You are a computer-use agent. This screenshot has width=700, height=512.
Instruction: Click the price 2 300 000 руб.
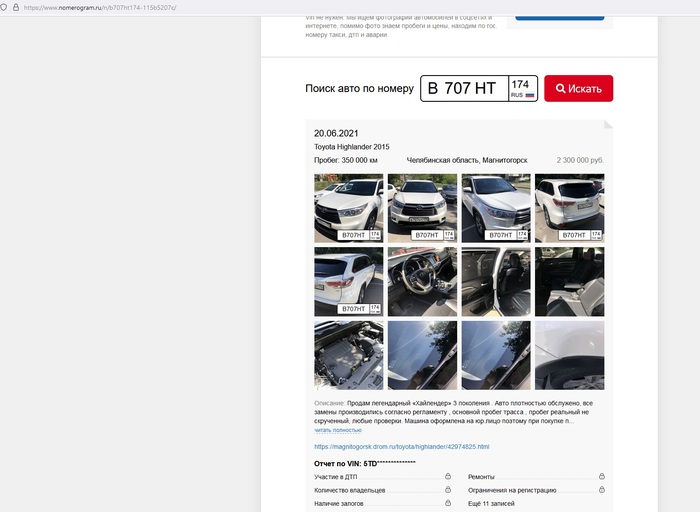click(580, 160)
